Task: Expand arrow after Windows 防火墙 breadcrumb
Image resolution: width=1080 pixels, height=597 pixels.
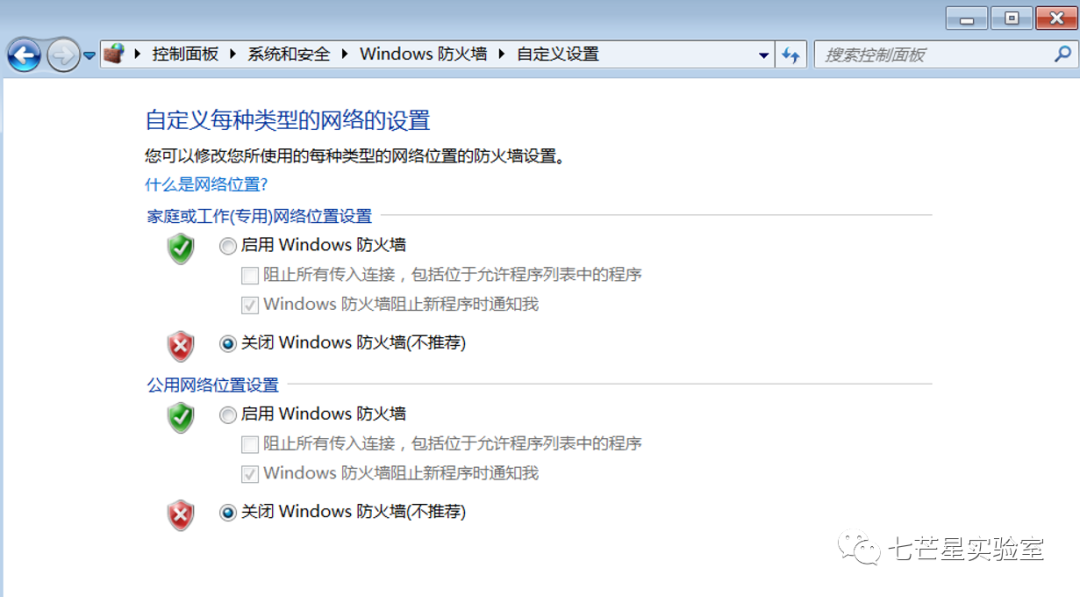Action: pyautogui.click(x=501, y=54)
